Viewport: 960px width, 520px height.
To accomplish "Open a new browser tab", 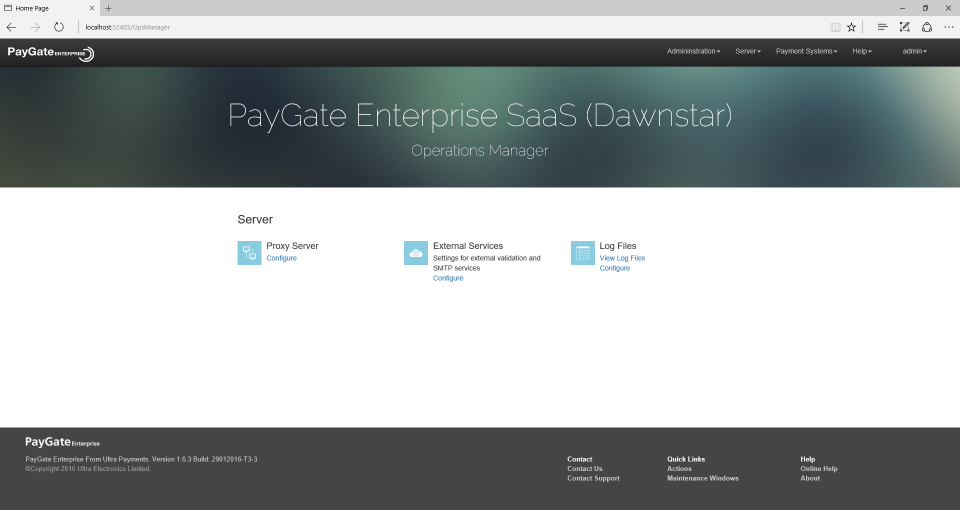I will click(x=108, y=8).
